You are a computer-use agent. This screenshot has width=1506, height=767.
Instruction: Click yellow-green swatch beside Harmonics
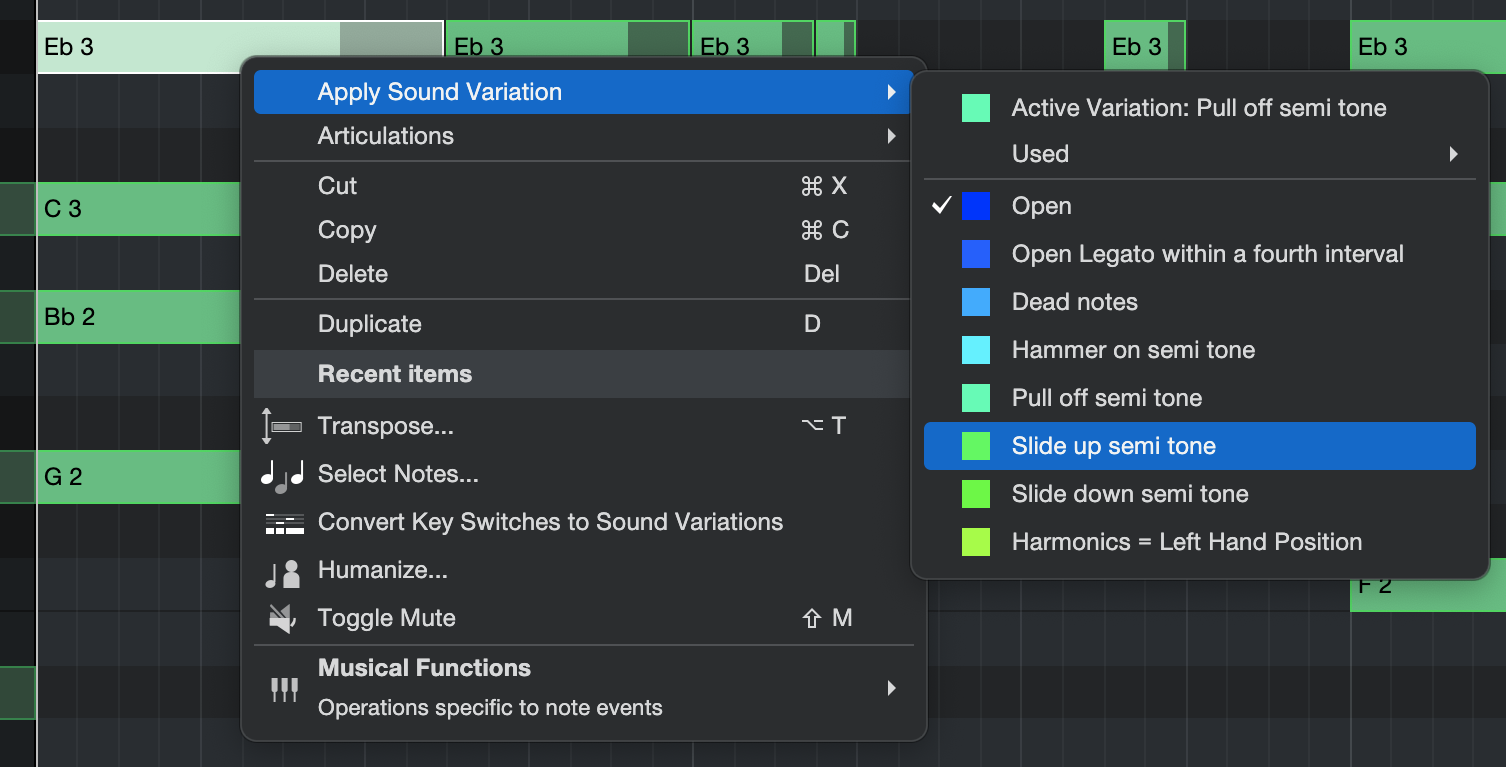coord(976,542)
